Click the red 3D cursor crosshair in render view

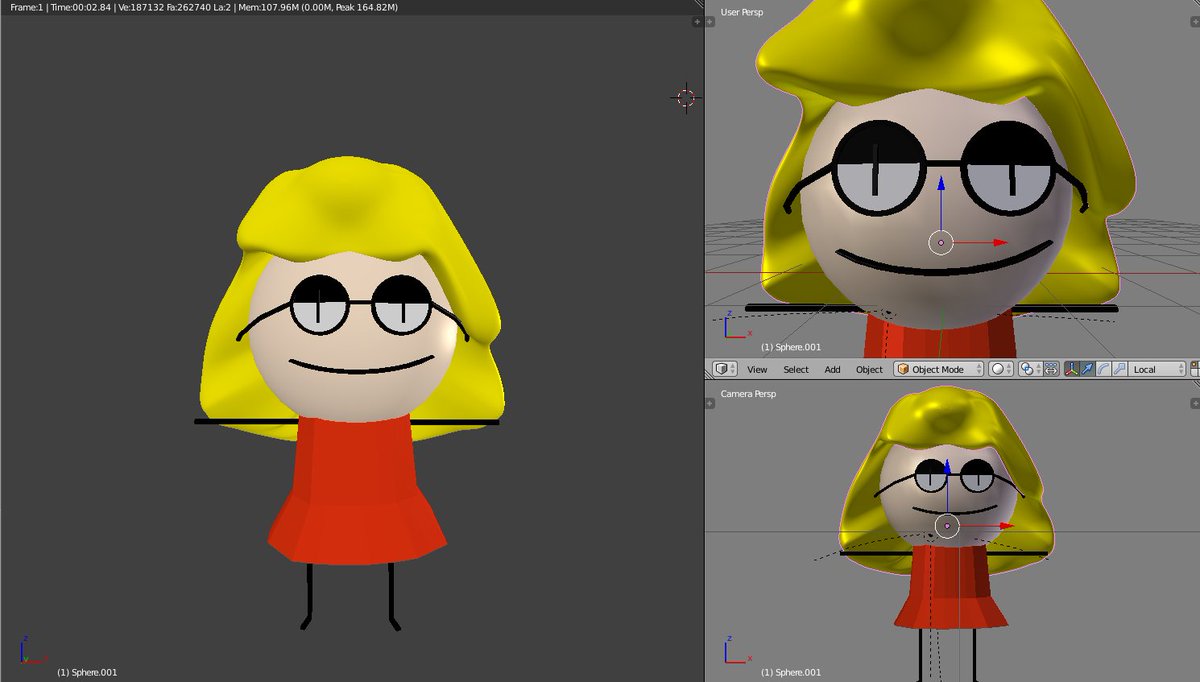point(686,97)
